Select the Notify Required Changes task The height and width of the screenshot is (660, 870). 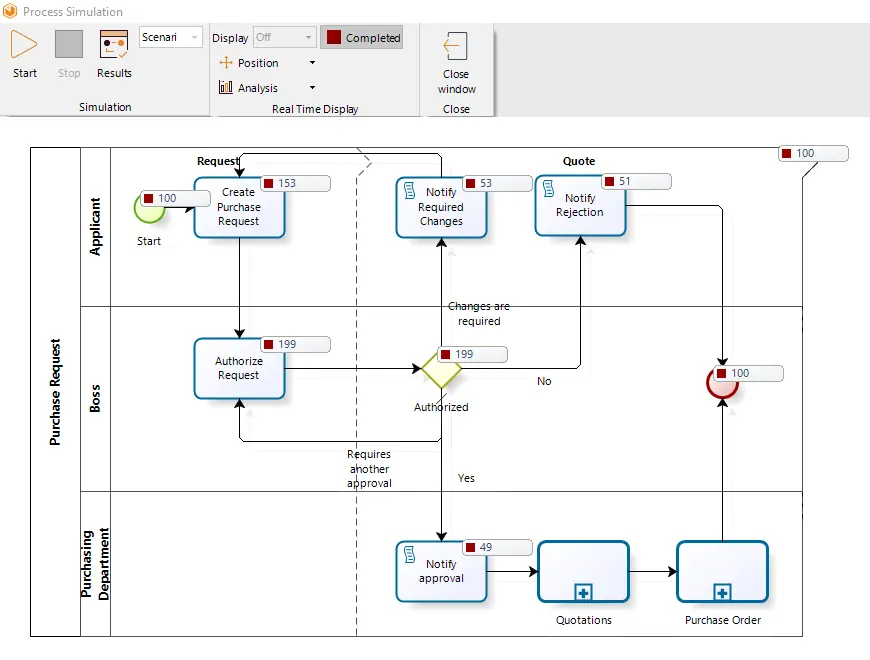pos(441,207)
